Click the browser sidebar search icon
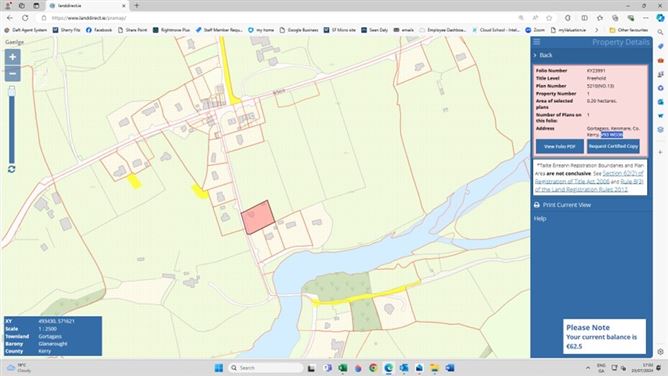 [660, 32]
